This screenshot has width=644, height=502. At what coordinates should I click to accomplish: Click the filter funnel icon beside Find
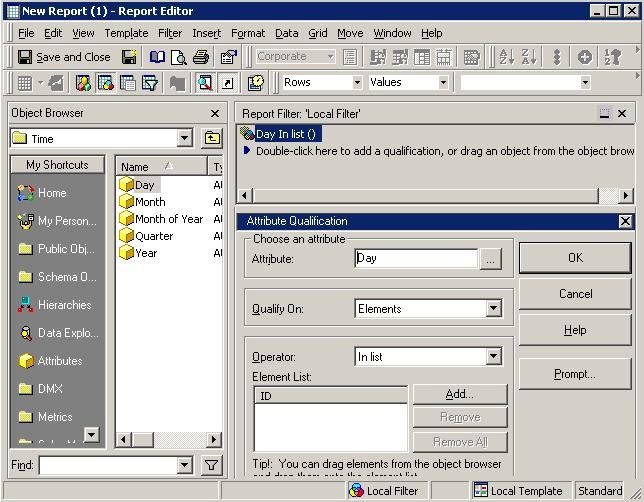point(212,465)
